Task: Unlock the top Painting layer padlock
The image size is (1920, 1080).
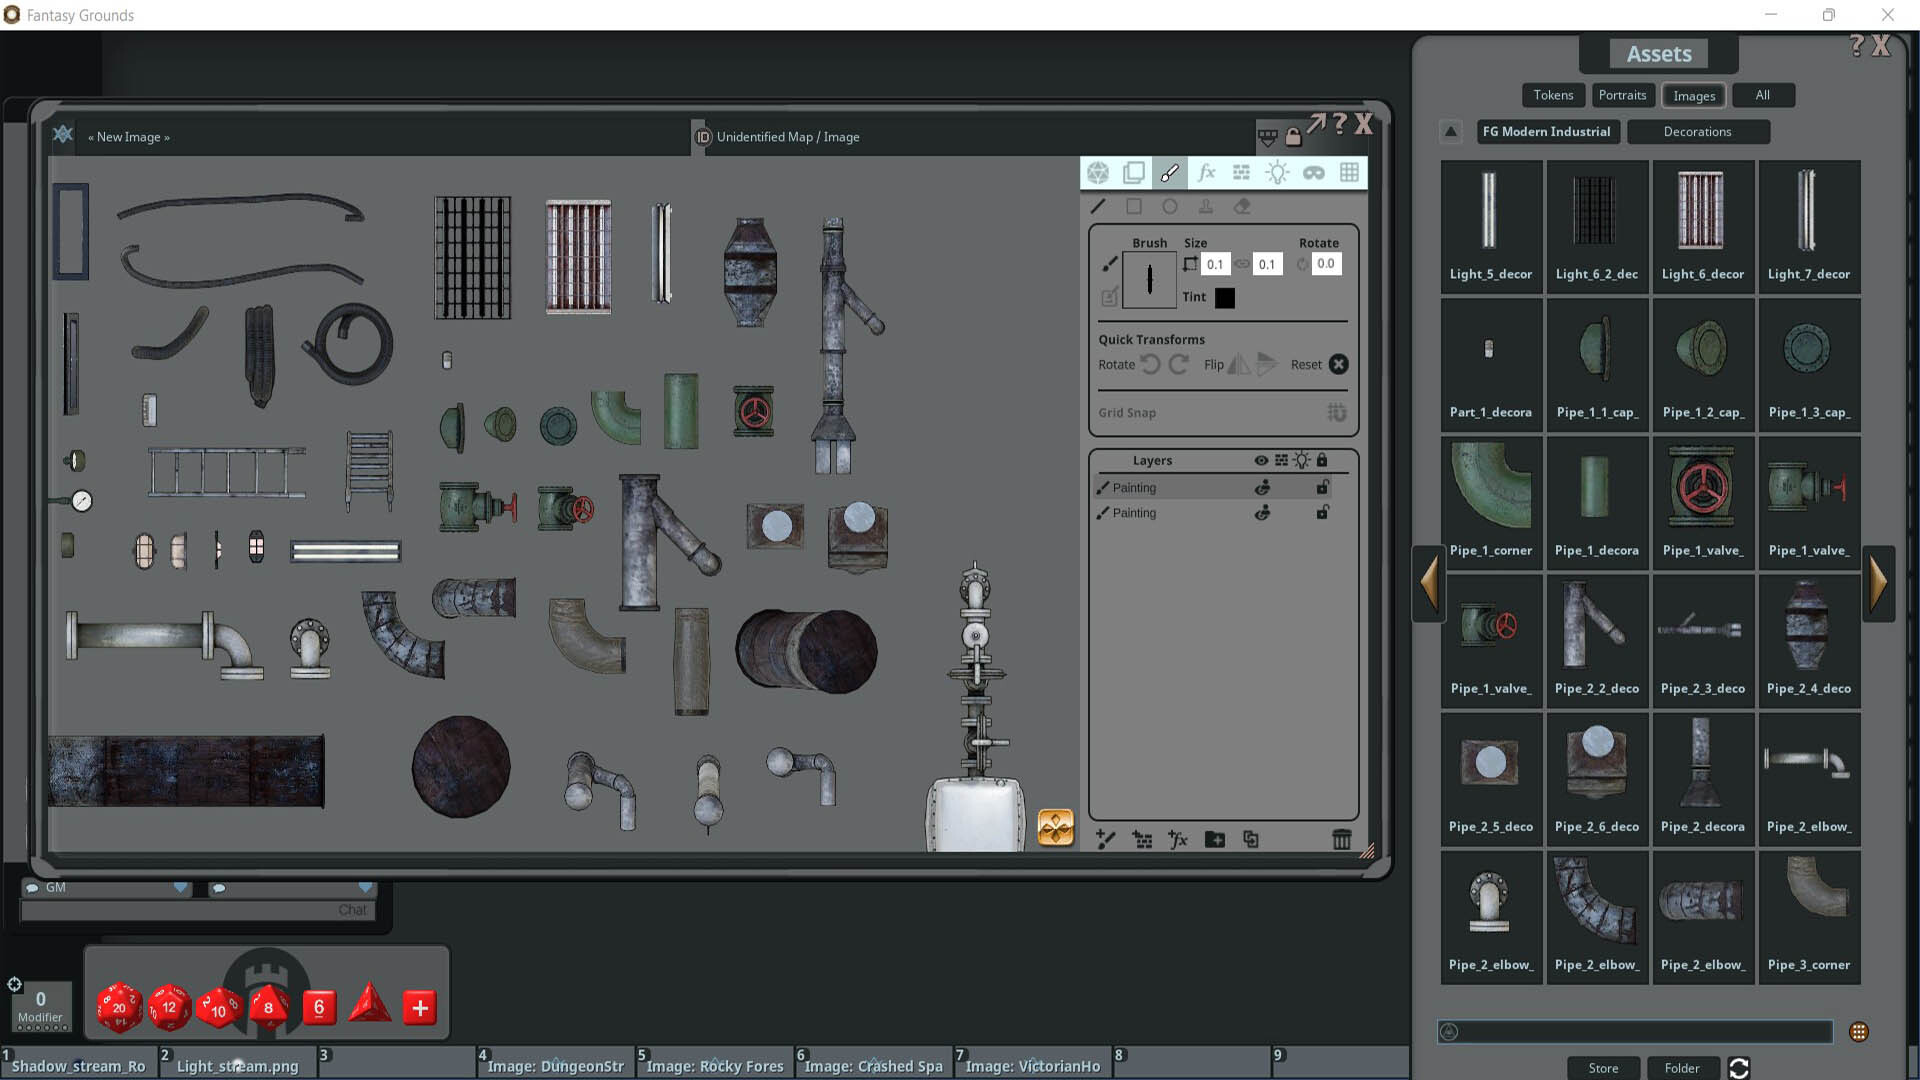Action: pyautogui.click(x=1322, y=487)
